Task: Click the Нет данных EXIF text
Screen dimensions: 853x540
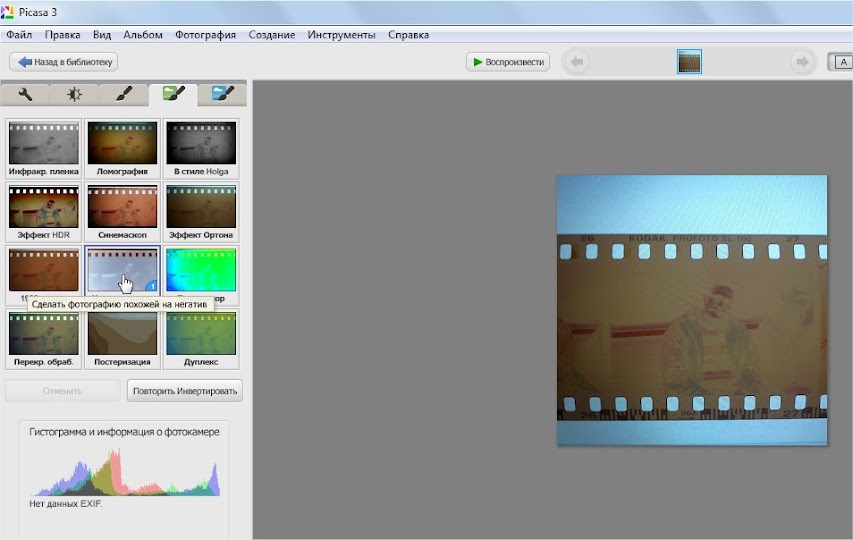Action: pos(66,504)
